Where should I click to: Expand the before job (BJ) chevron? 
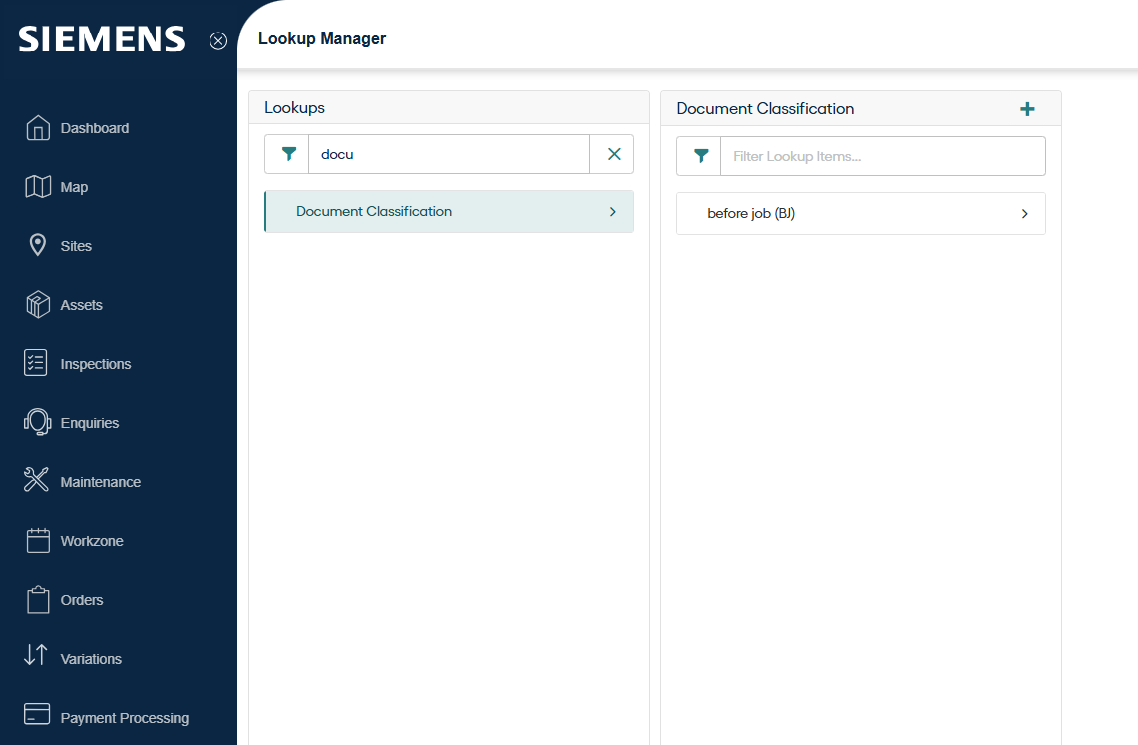pyautogui.click(x=1025, y=214)
